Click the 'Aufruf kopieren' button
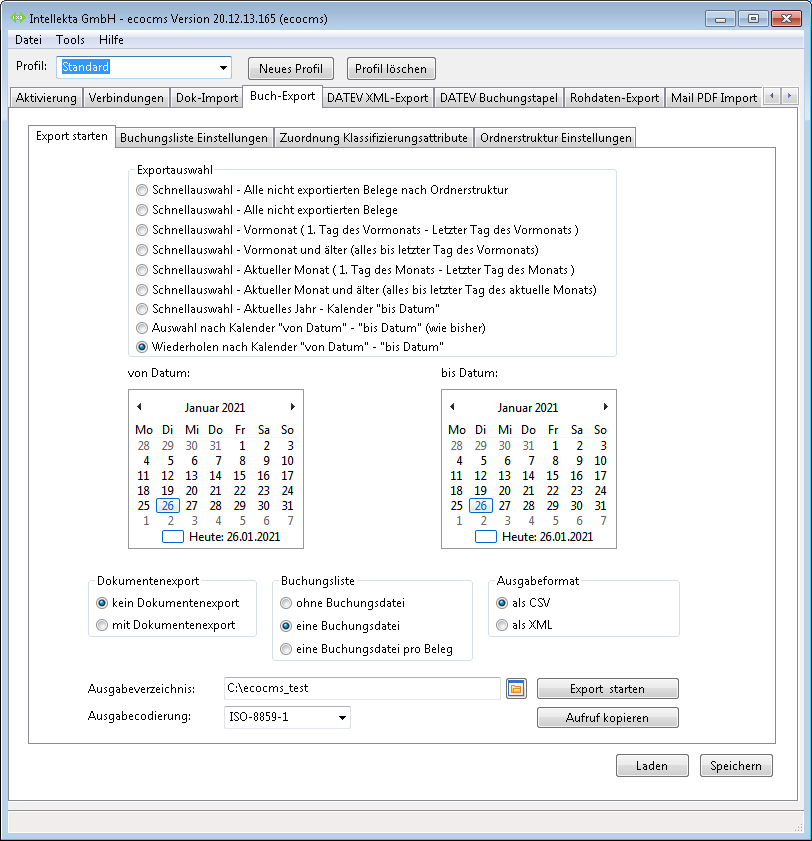 click(x=608, y=718)
